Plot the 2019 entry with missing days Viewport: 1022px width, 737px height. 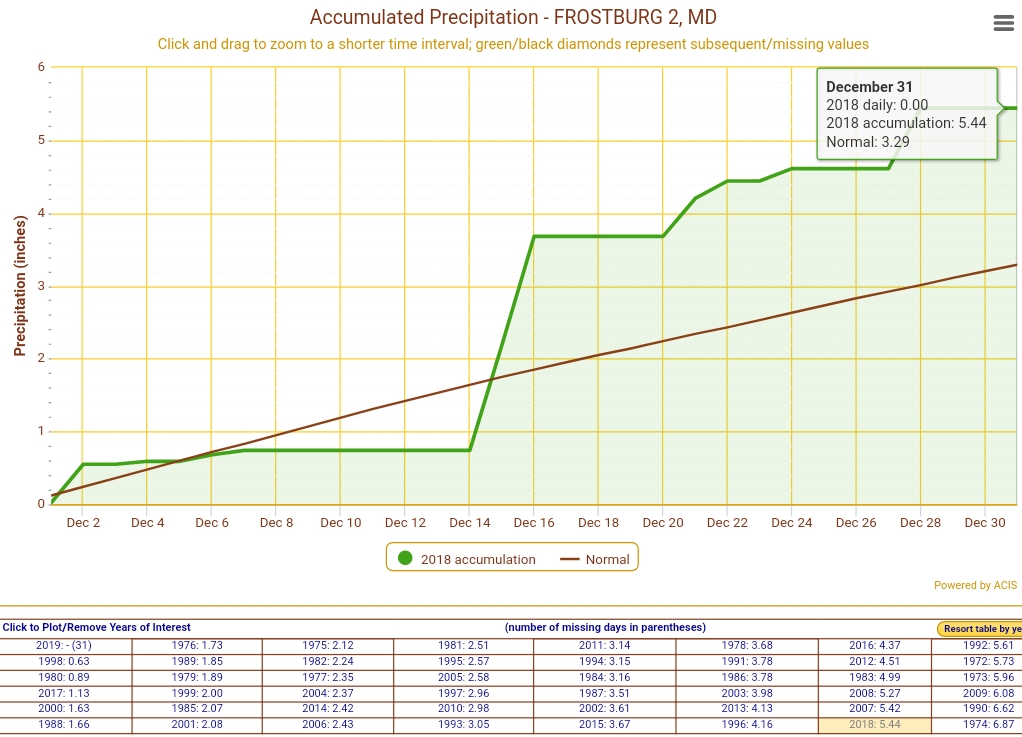click(x=65, y=645)
